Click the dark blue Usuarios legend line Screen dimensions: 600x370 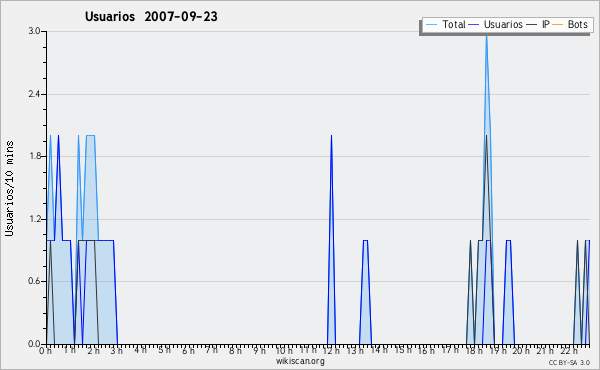[474, 25]
